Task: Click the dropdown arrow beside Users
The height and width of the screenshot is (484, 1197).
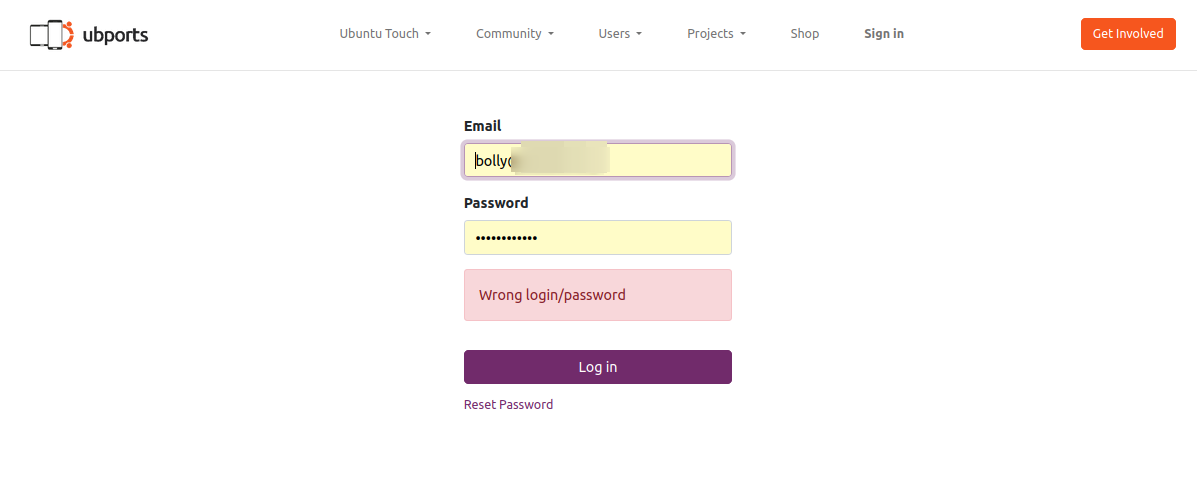Action: (x=639, y=34)
